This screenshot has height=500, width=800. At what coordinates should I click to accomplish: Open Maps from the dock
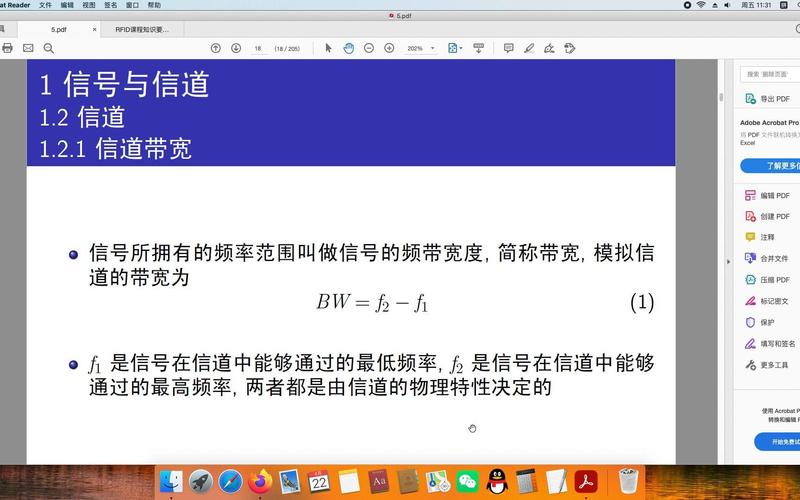click(438, 481)
